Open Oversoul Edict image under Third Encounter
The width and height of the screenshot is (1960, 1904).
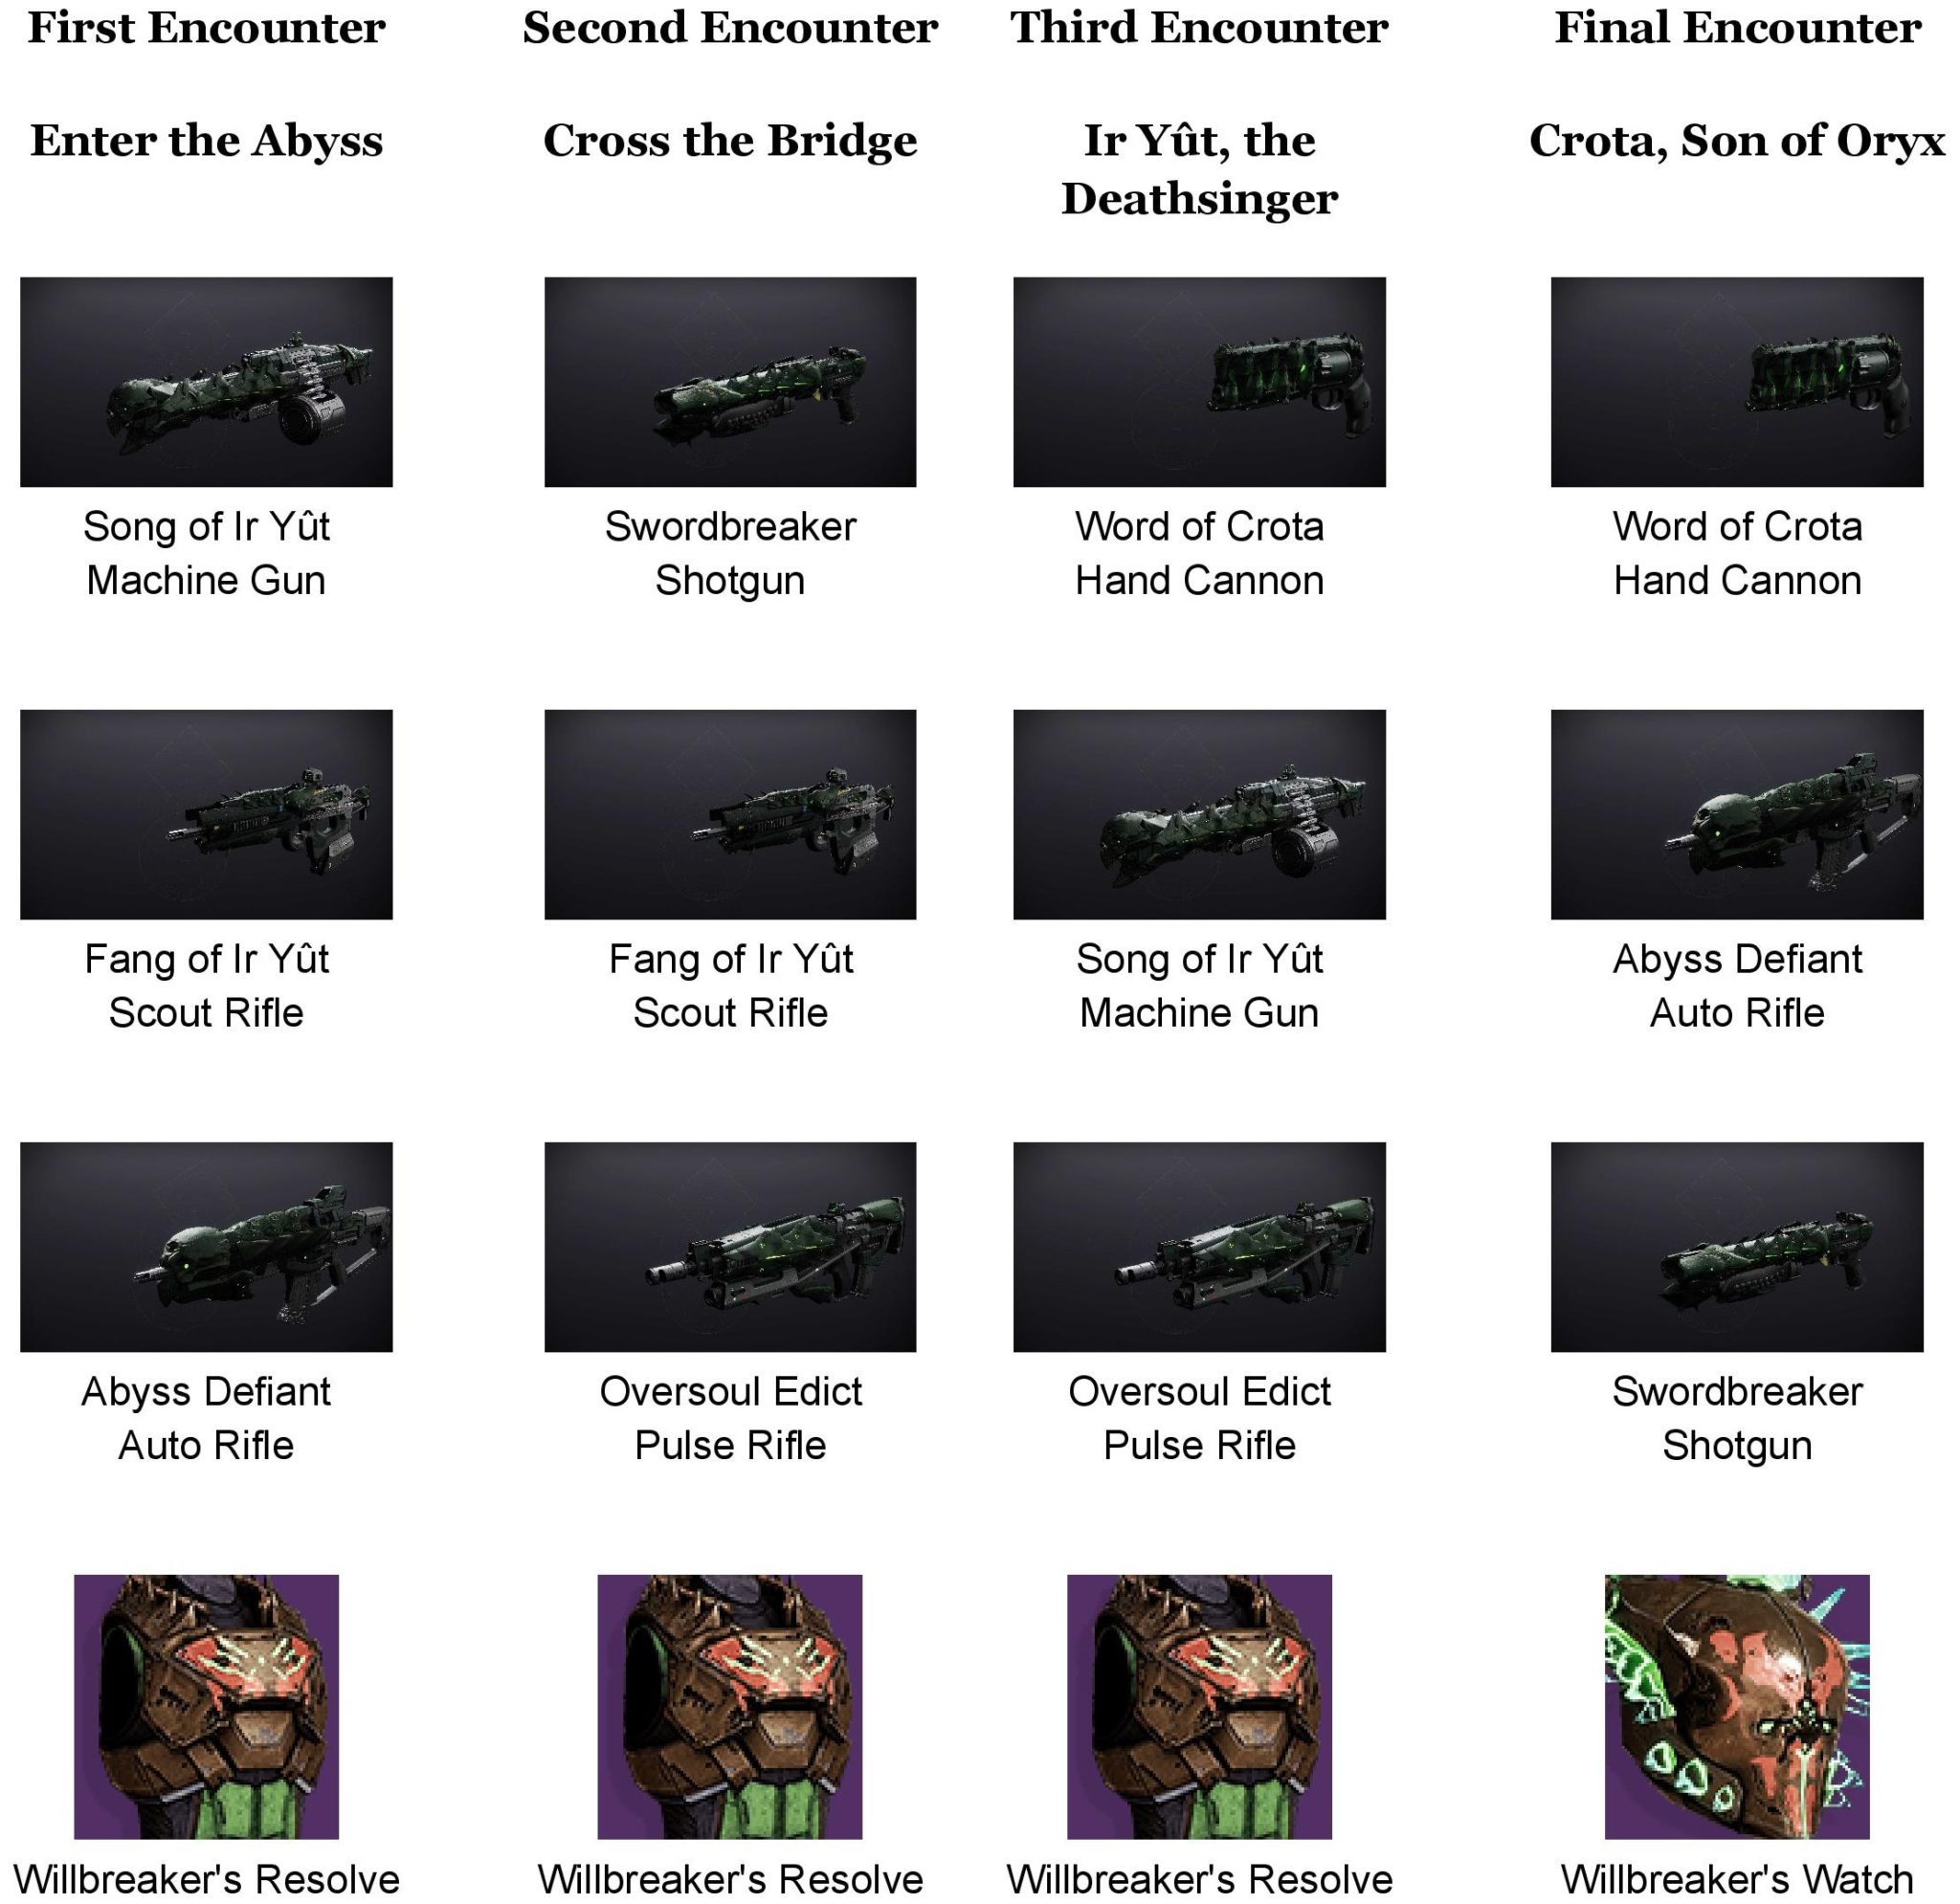click(x=1199, y=1247)
